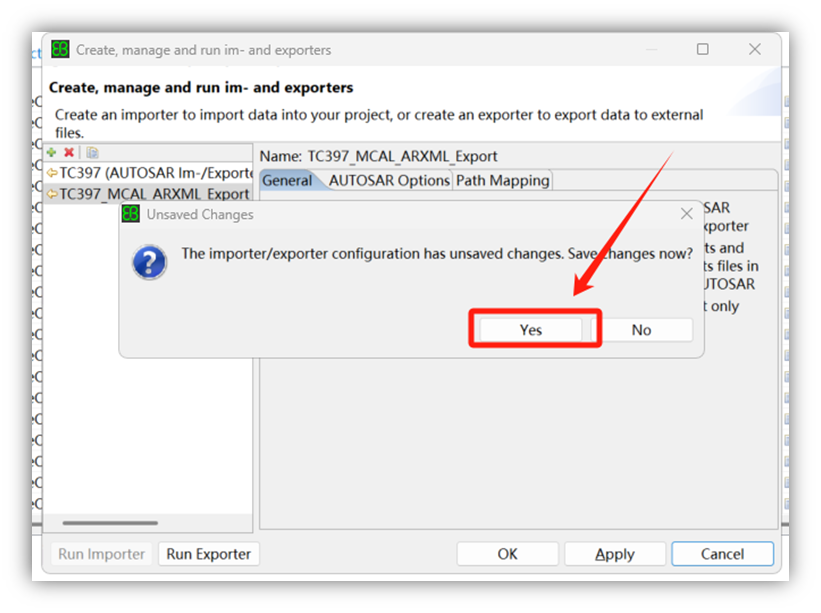Click the EB icon in Unsaved Changes title
821x613 pixels.
tap(130, 214)
